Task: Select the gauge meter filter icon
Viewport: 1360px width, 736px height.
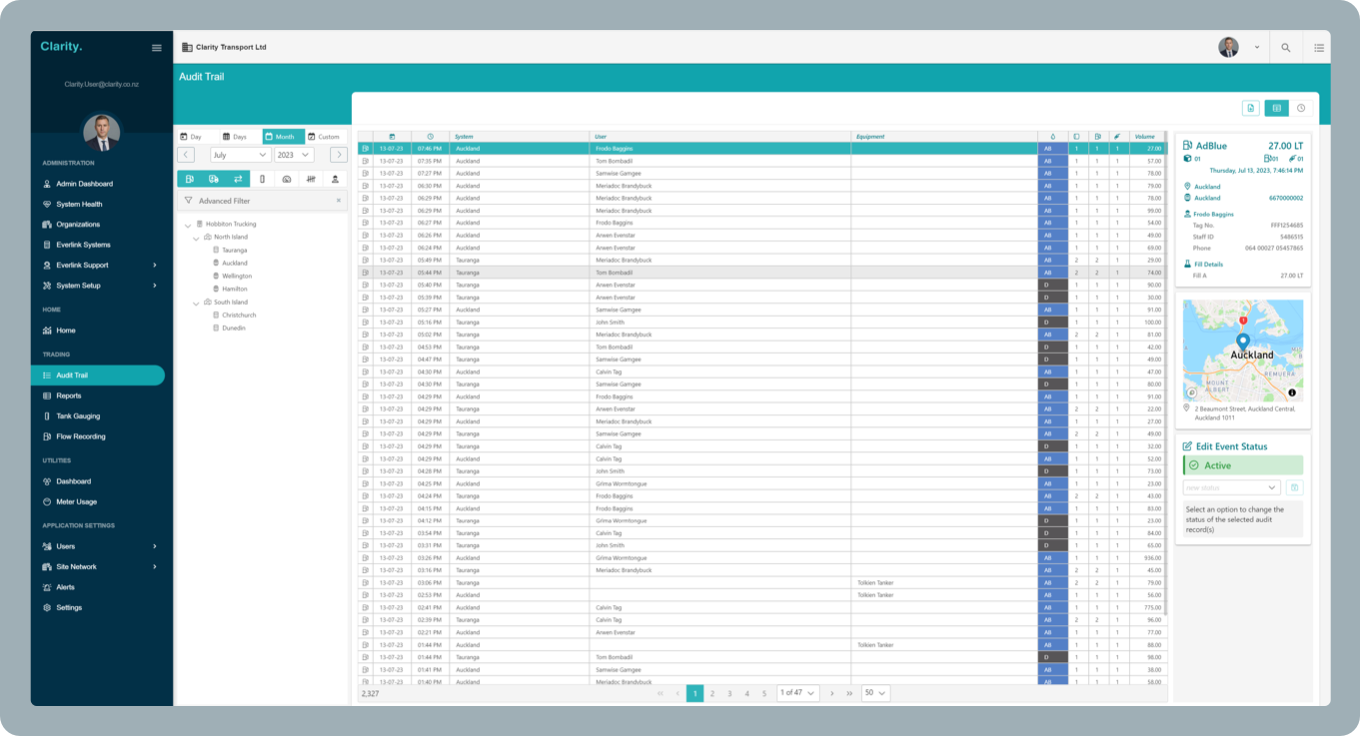Action: 286,179
